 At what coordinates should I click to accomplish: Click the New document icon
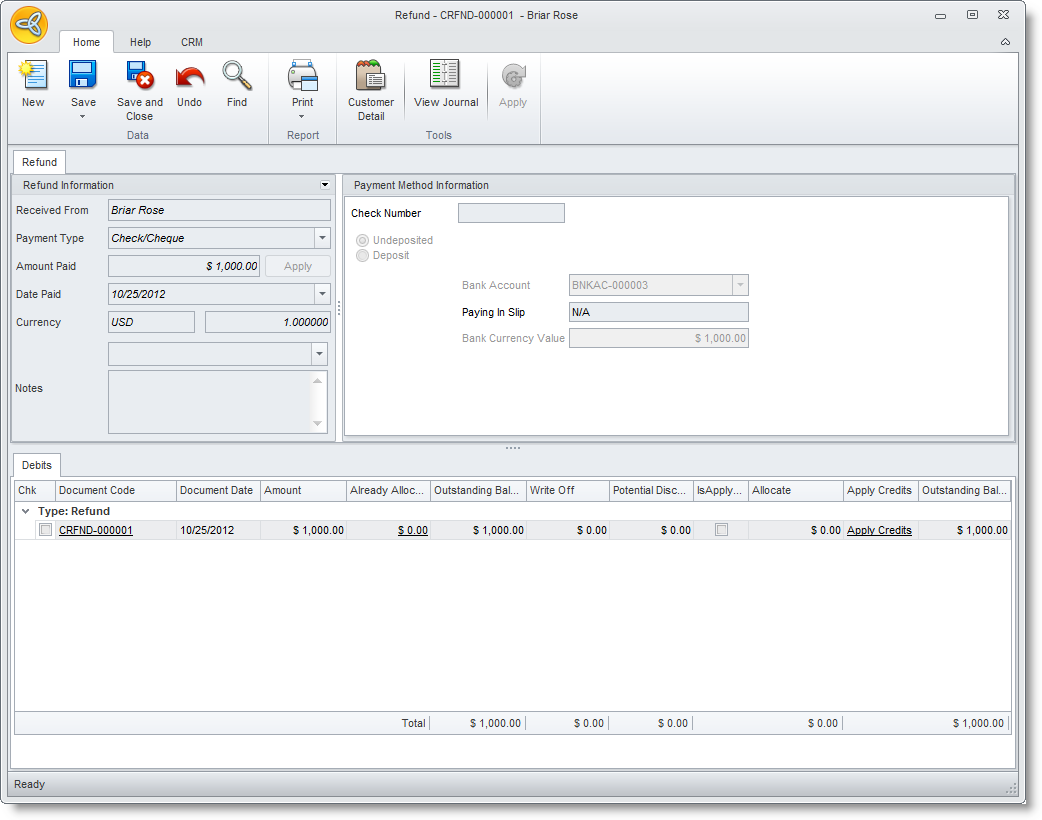pos(33,77)
